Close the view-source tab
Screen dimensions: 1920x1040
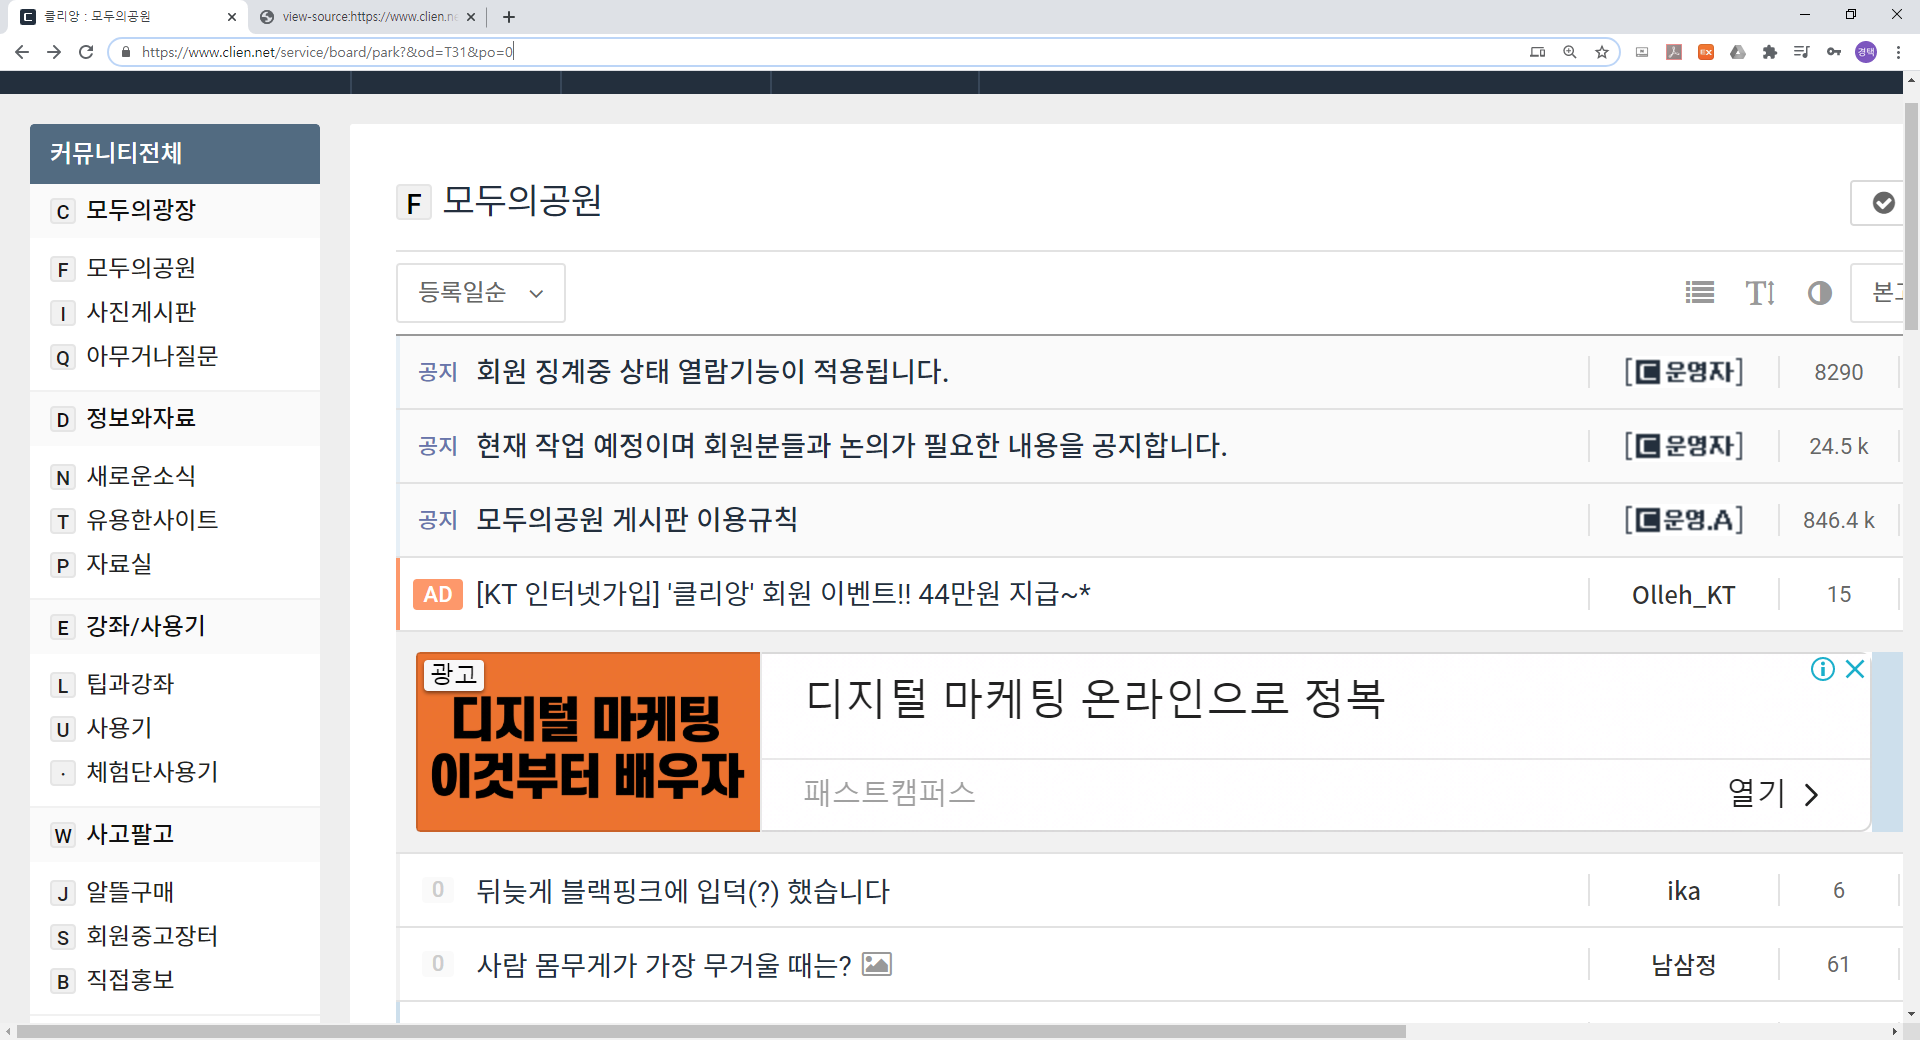[471, 17]
